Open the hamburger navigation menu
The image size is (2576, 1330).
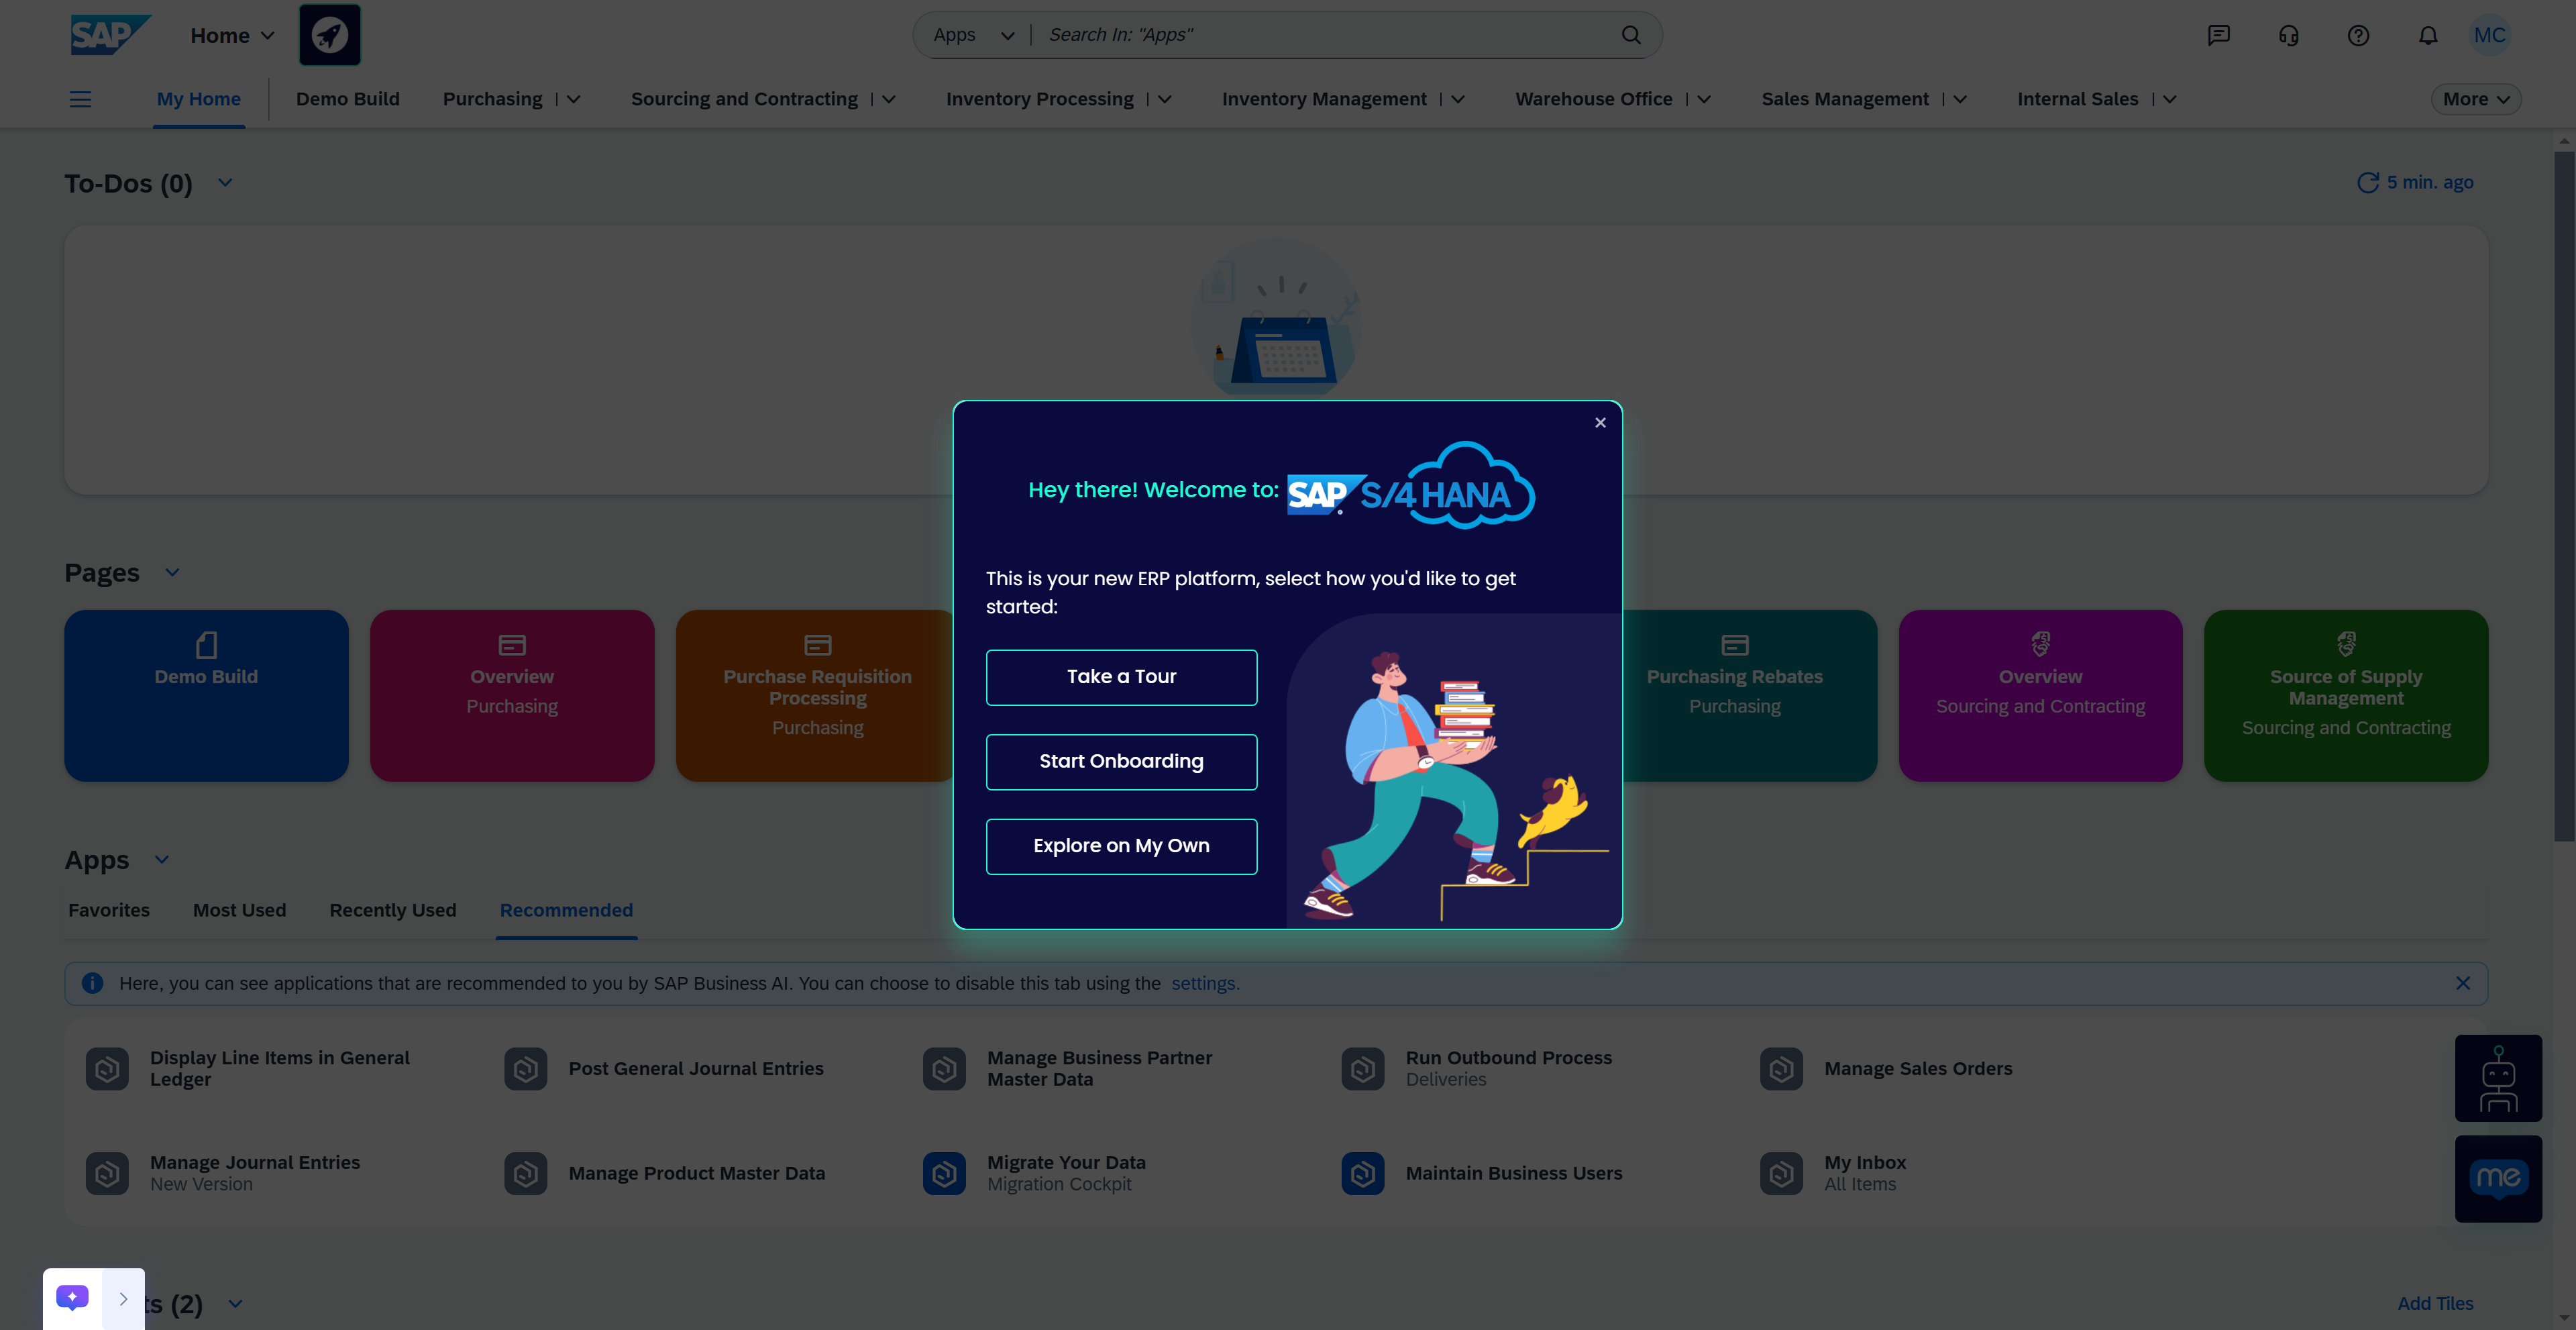click(80, 99)
